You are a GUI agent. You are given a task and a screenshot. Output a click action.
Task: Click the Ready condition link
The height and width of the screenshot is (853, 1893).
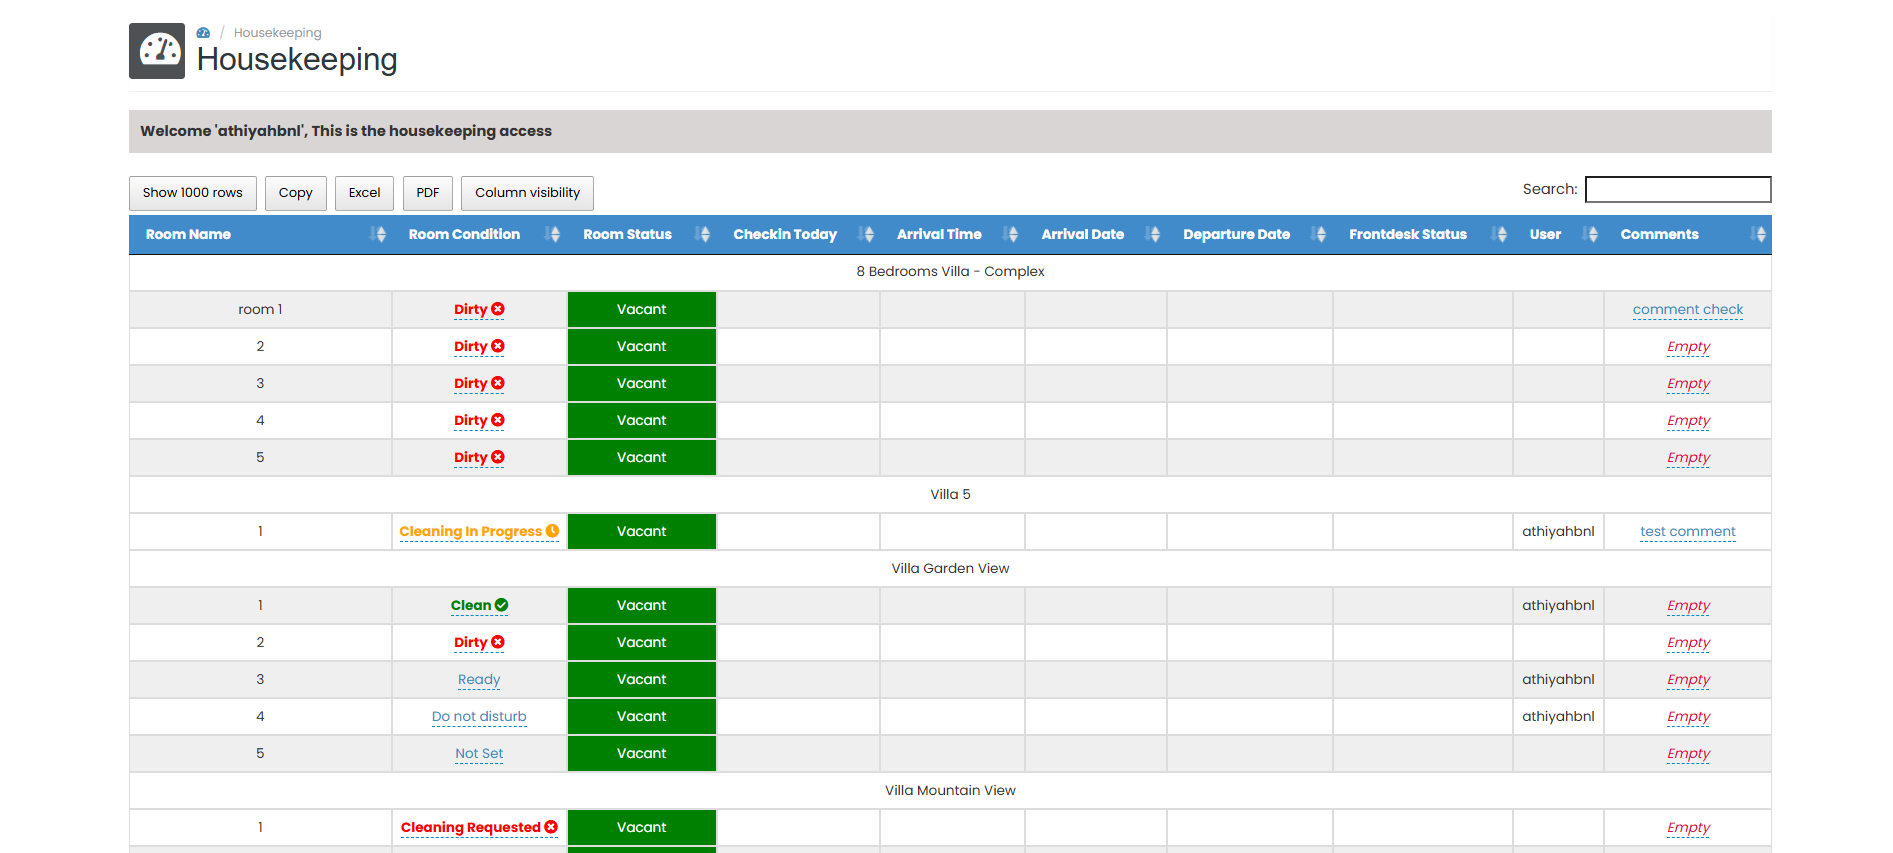pyautogui.click(x=479, y=680)
